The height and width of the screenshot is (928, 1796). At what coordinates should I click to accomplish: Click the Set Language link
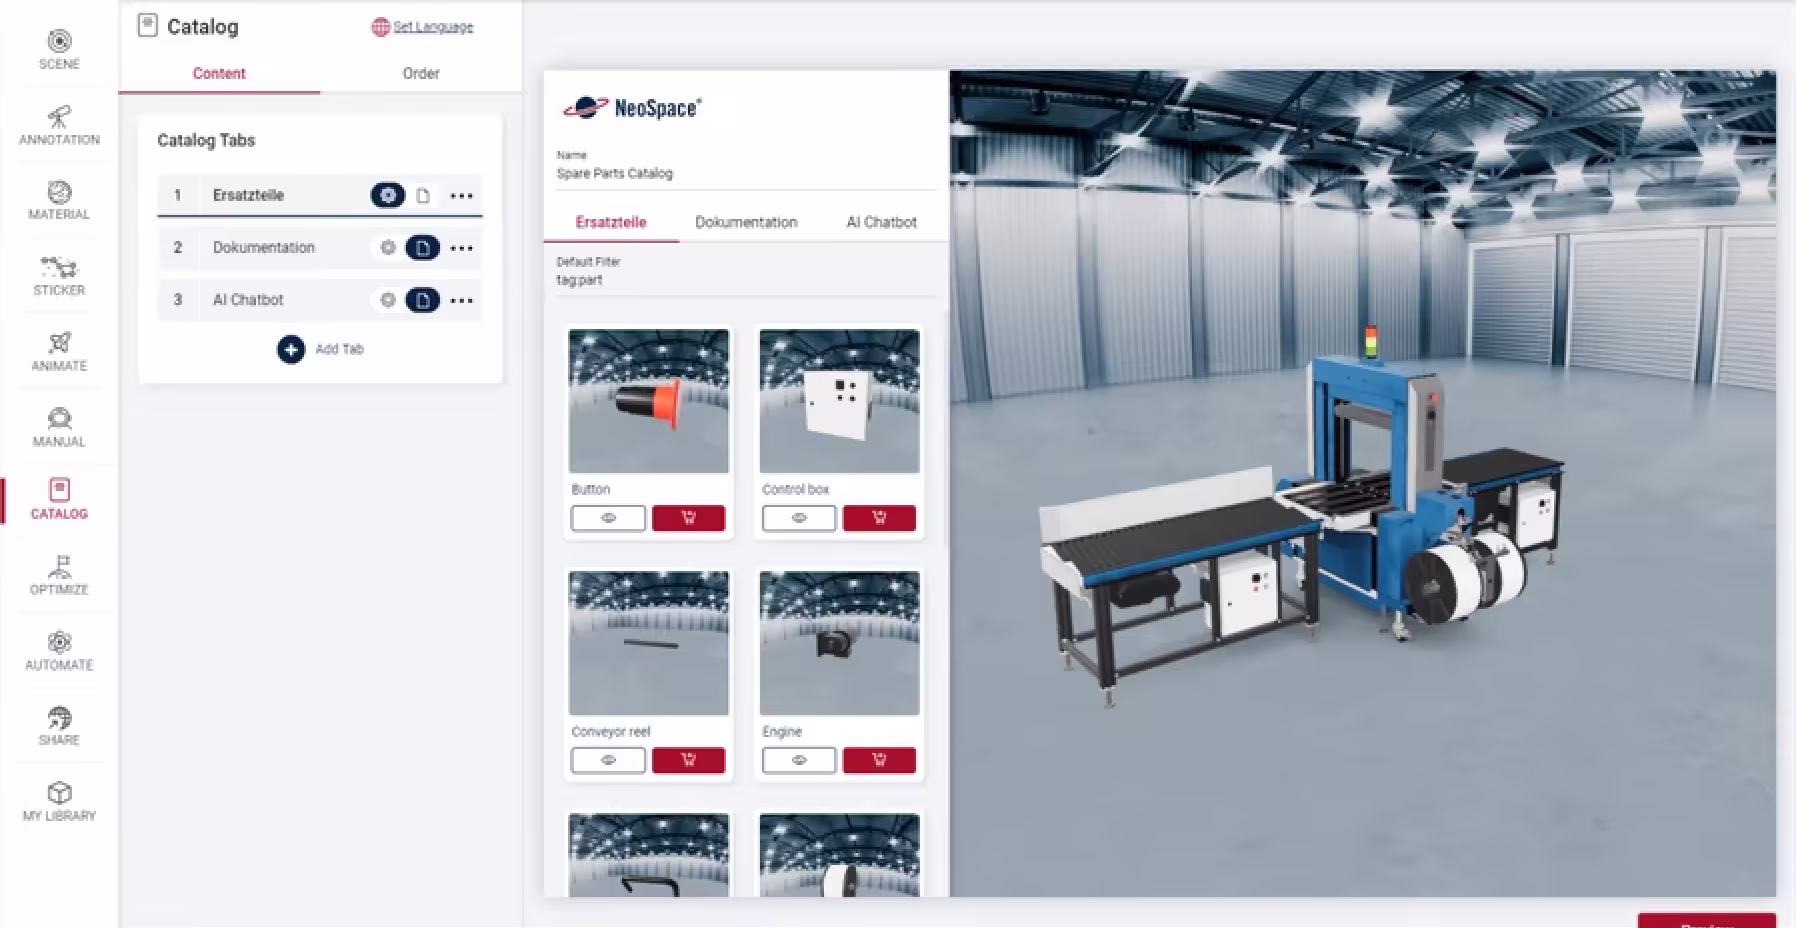click(x=432, y=27)
